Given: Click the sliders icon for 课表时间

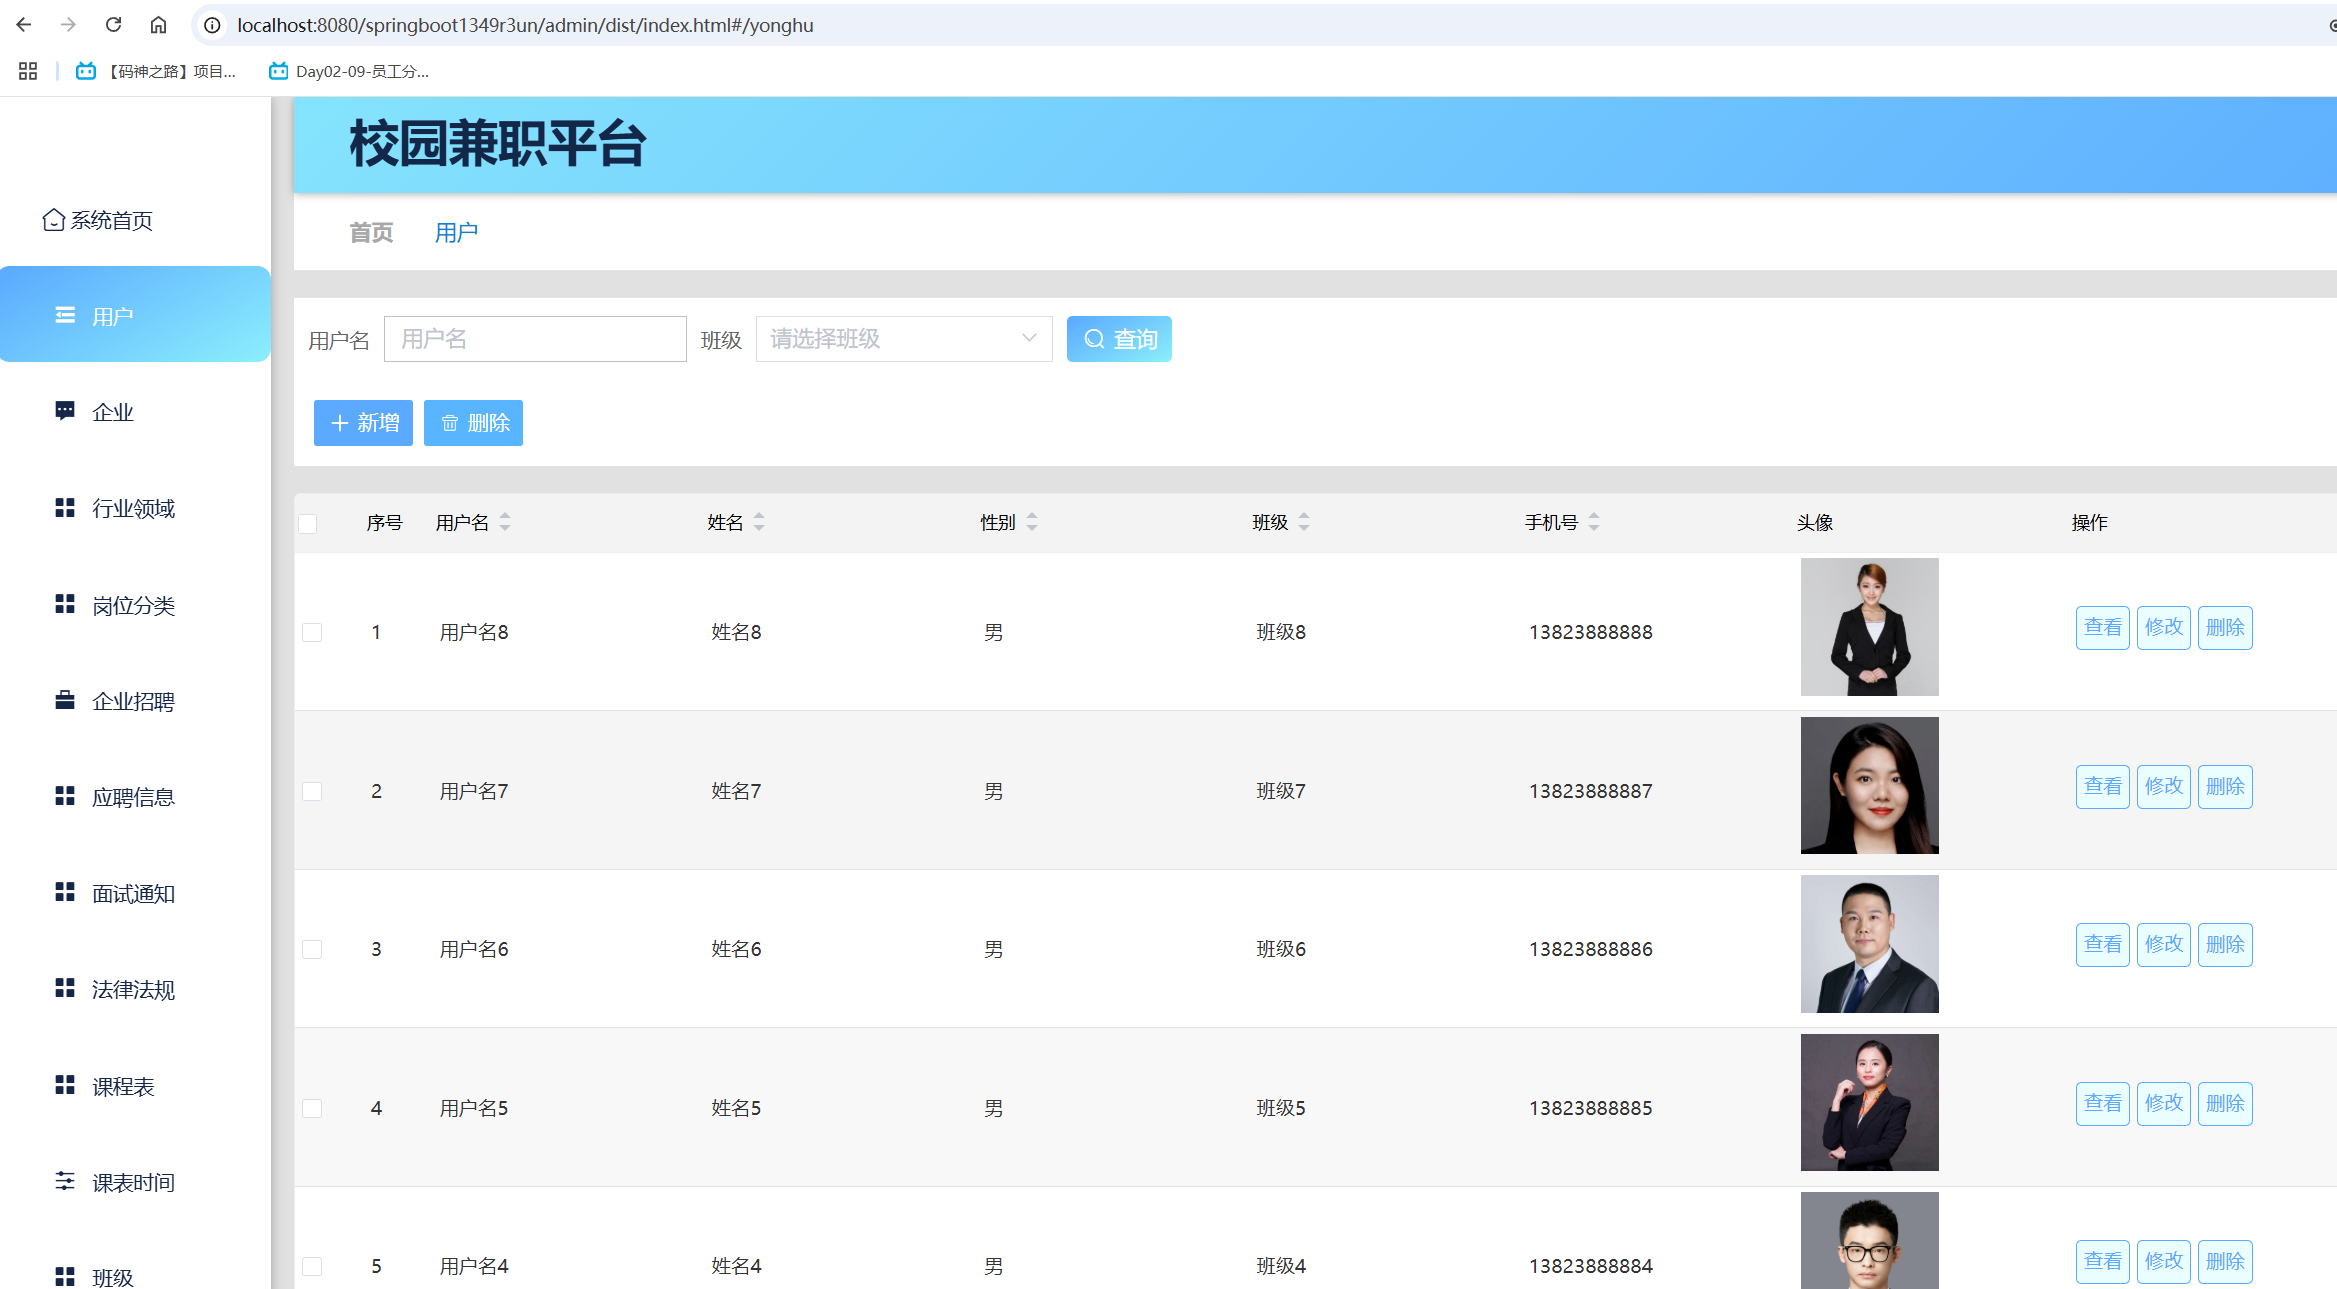Looking at the screenshot, I should [65, 1181].
